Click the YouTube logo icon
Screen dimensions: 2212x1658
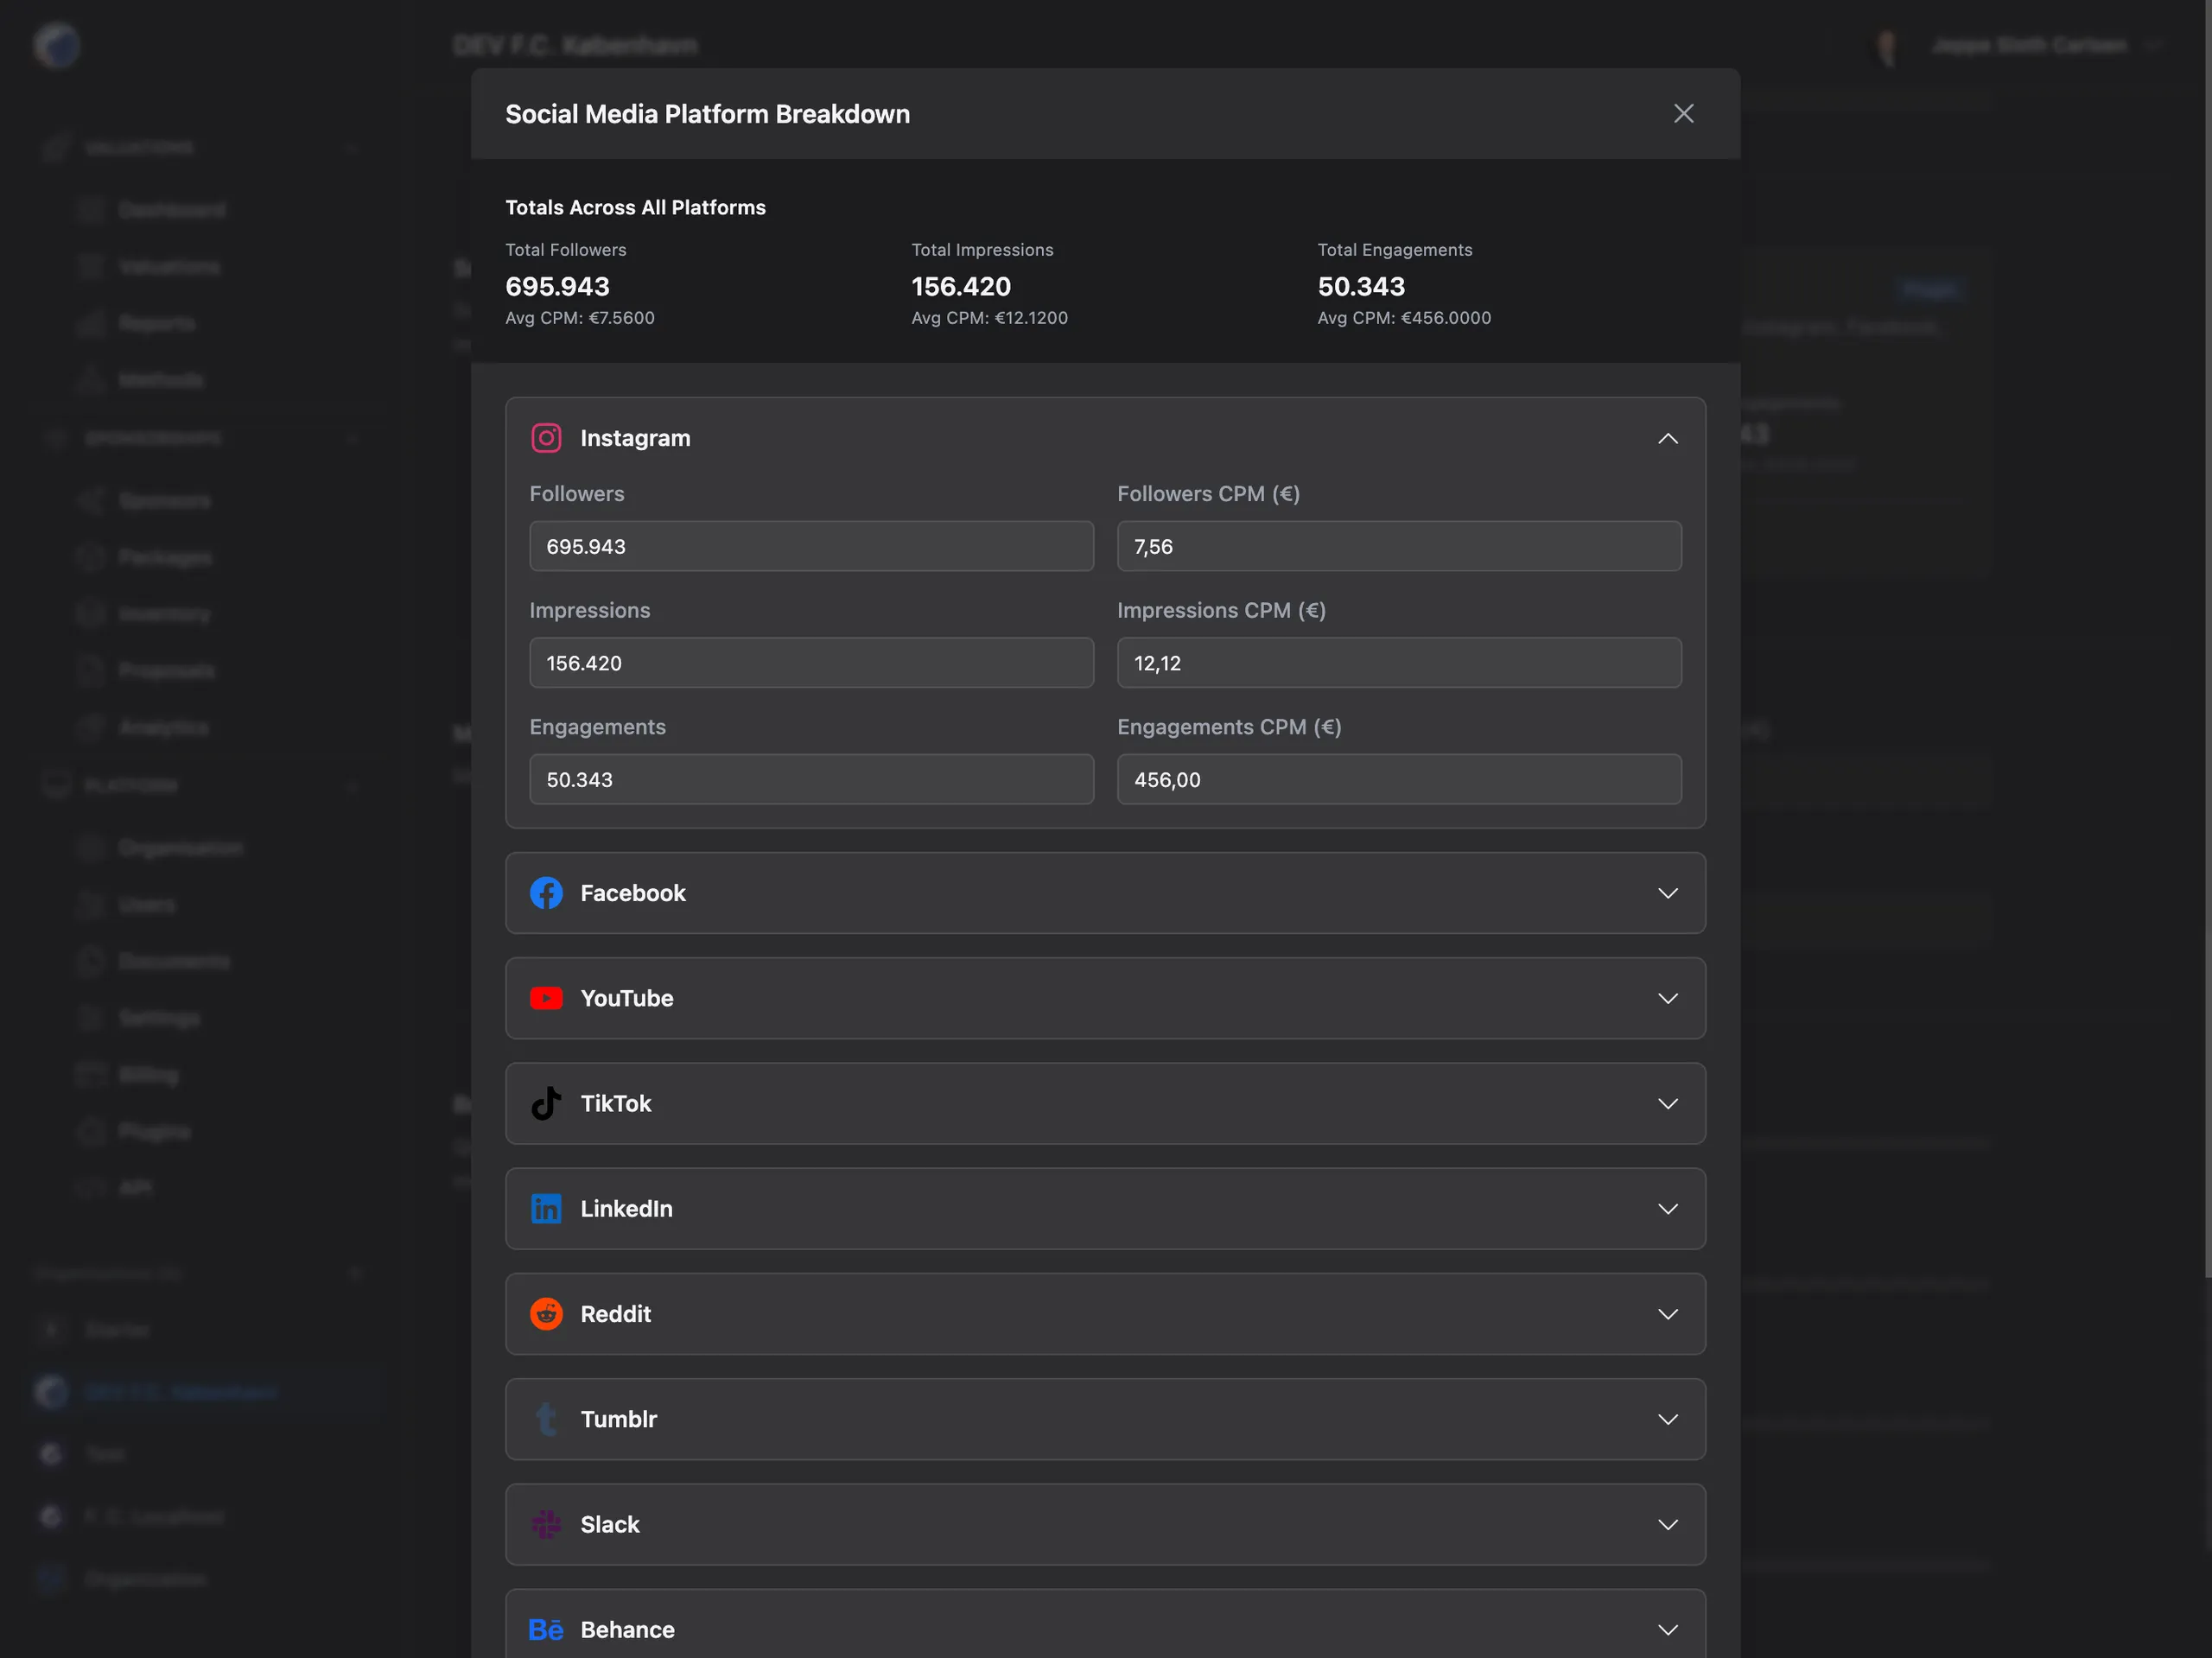[546, 998]
